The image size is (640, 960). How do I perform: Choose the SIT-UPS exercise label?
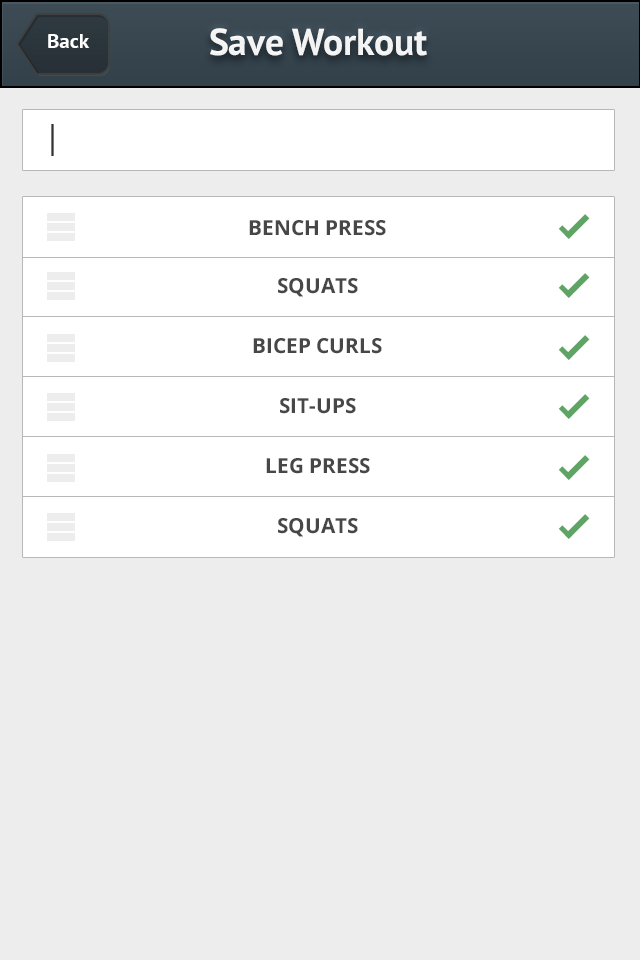click(317, 407)
